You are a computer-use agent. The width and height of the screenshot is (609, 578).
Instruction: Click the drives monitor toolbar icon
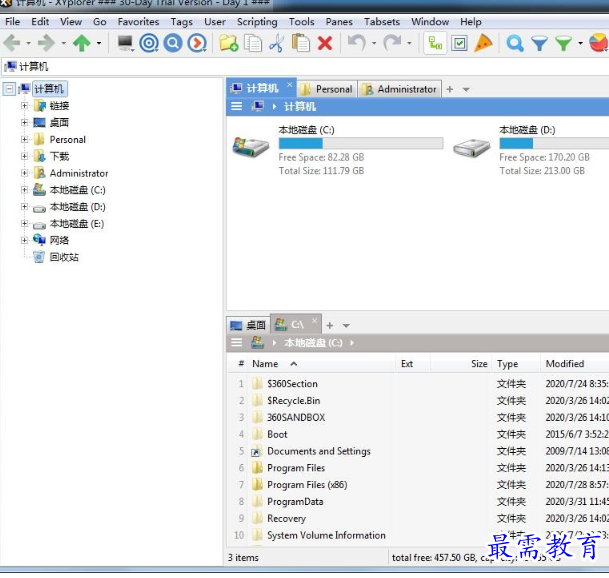pos(125,43)
